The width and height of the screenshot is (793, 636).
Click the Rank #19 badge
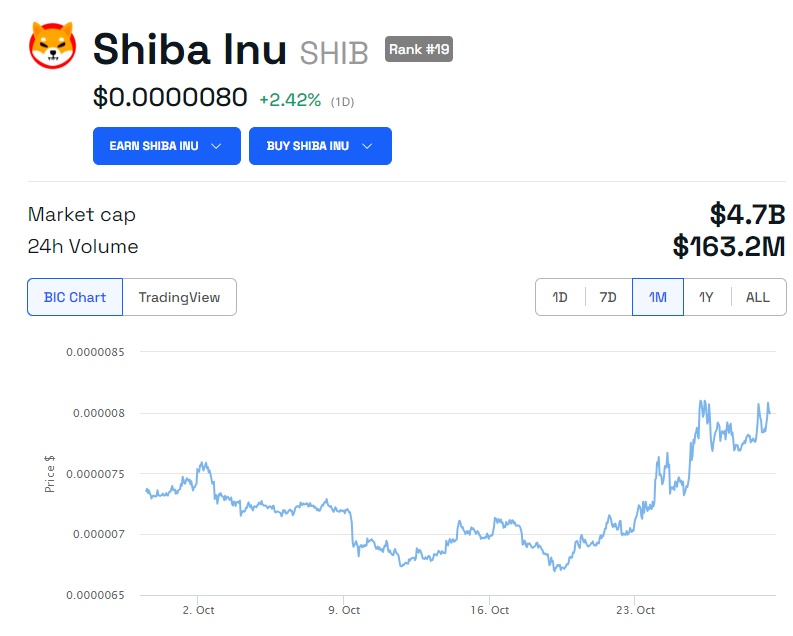pos(418,49)
